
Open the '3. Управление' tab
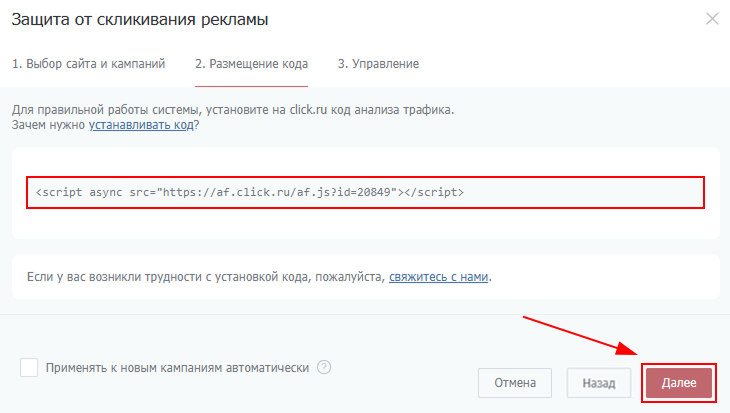[378, 64]
